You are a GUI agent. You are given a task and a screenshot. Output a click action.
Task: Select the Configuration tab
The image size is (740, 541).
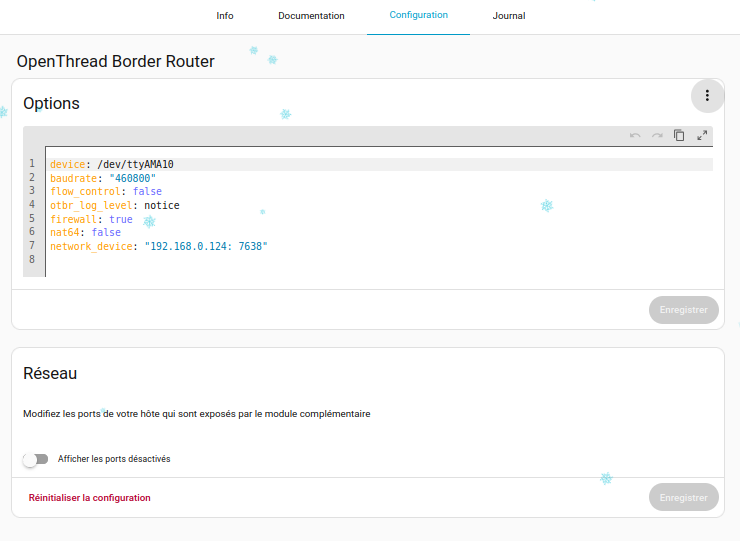coord(419,16)
